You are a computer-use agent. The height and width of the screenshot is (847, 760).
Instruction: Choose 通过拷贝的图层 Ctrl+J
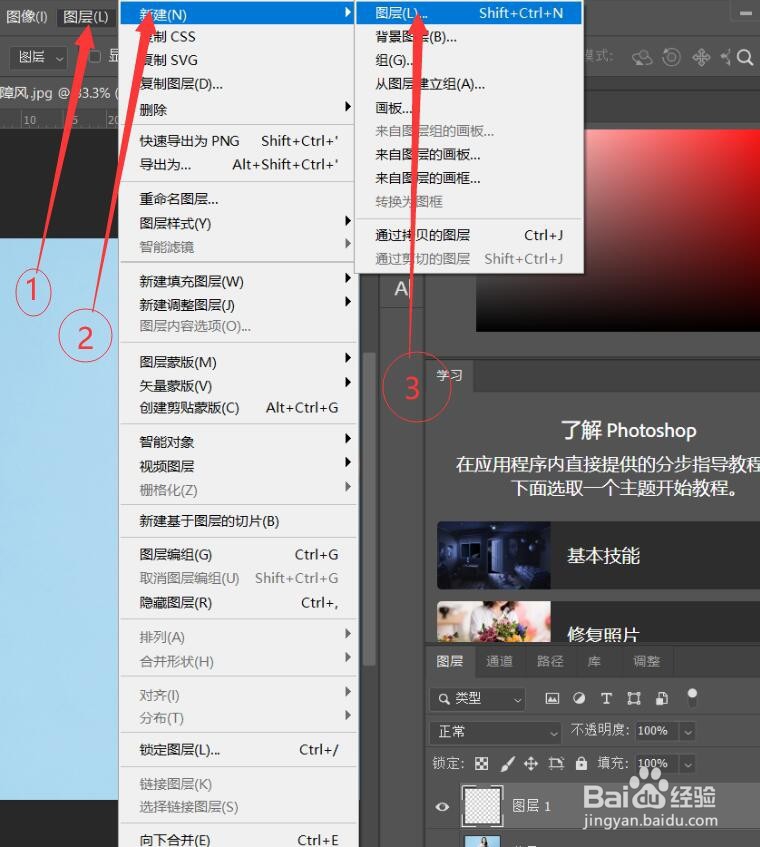(x=469, y=235)
